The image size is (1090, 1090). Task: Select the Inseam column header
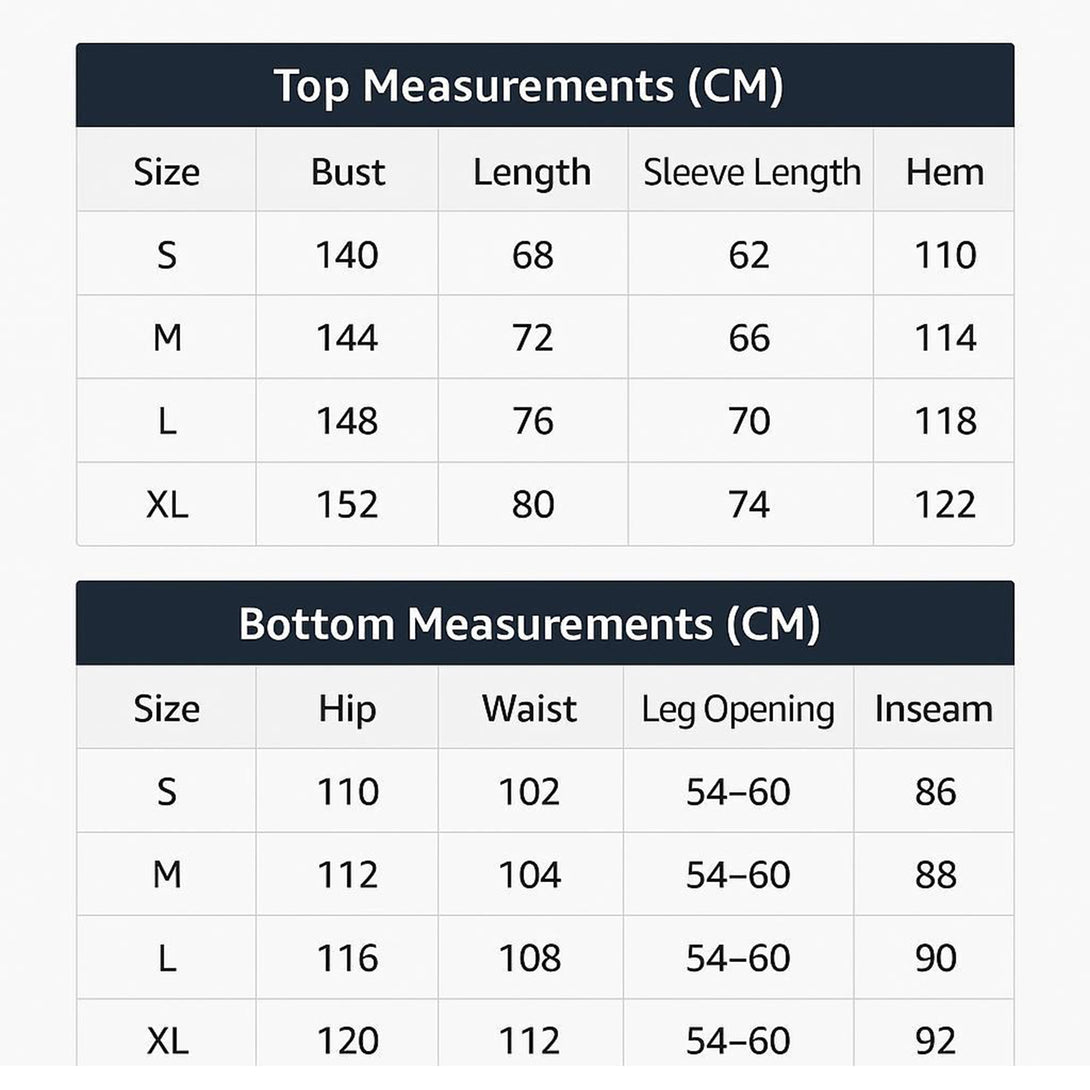(933, 709)
